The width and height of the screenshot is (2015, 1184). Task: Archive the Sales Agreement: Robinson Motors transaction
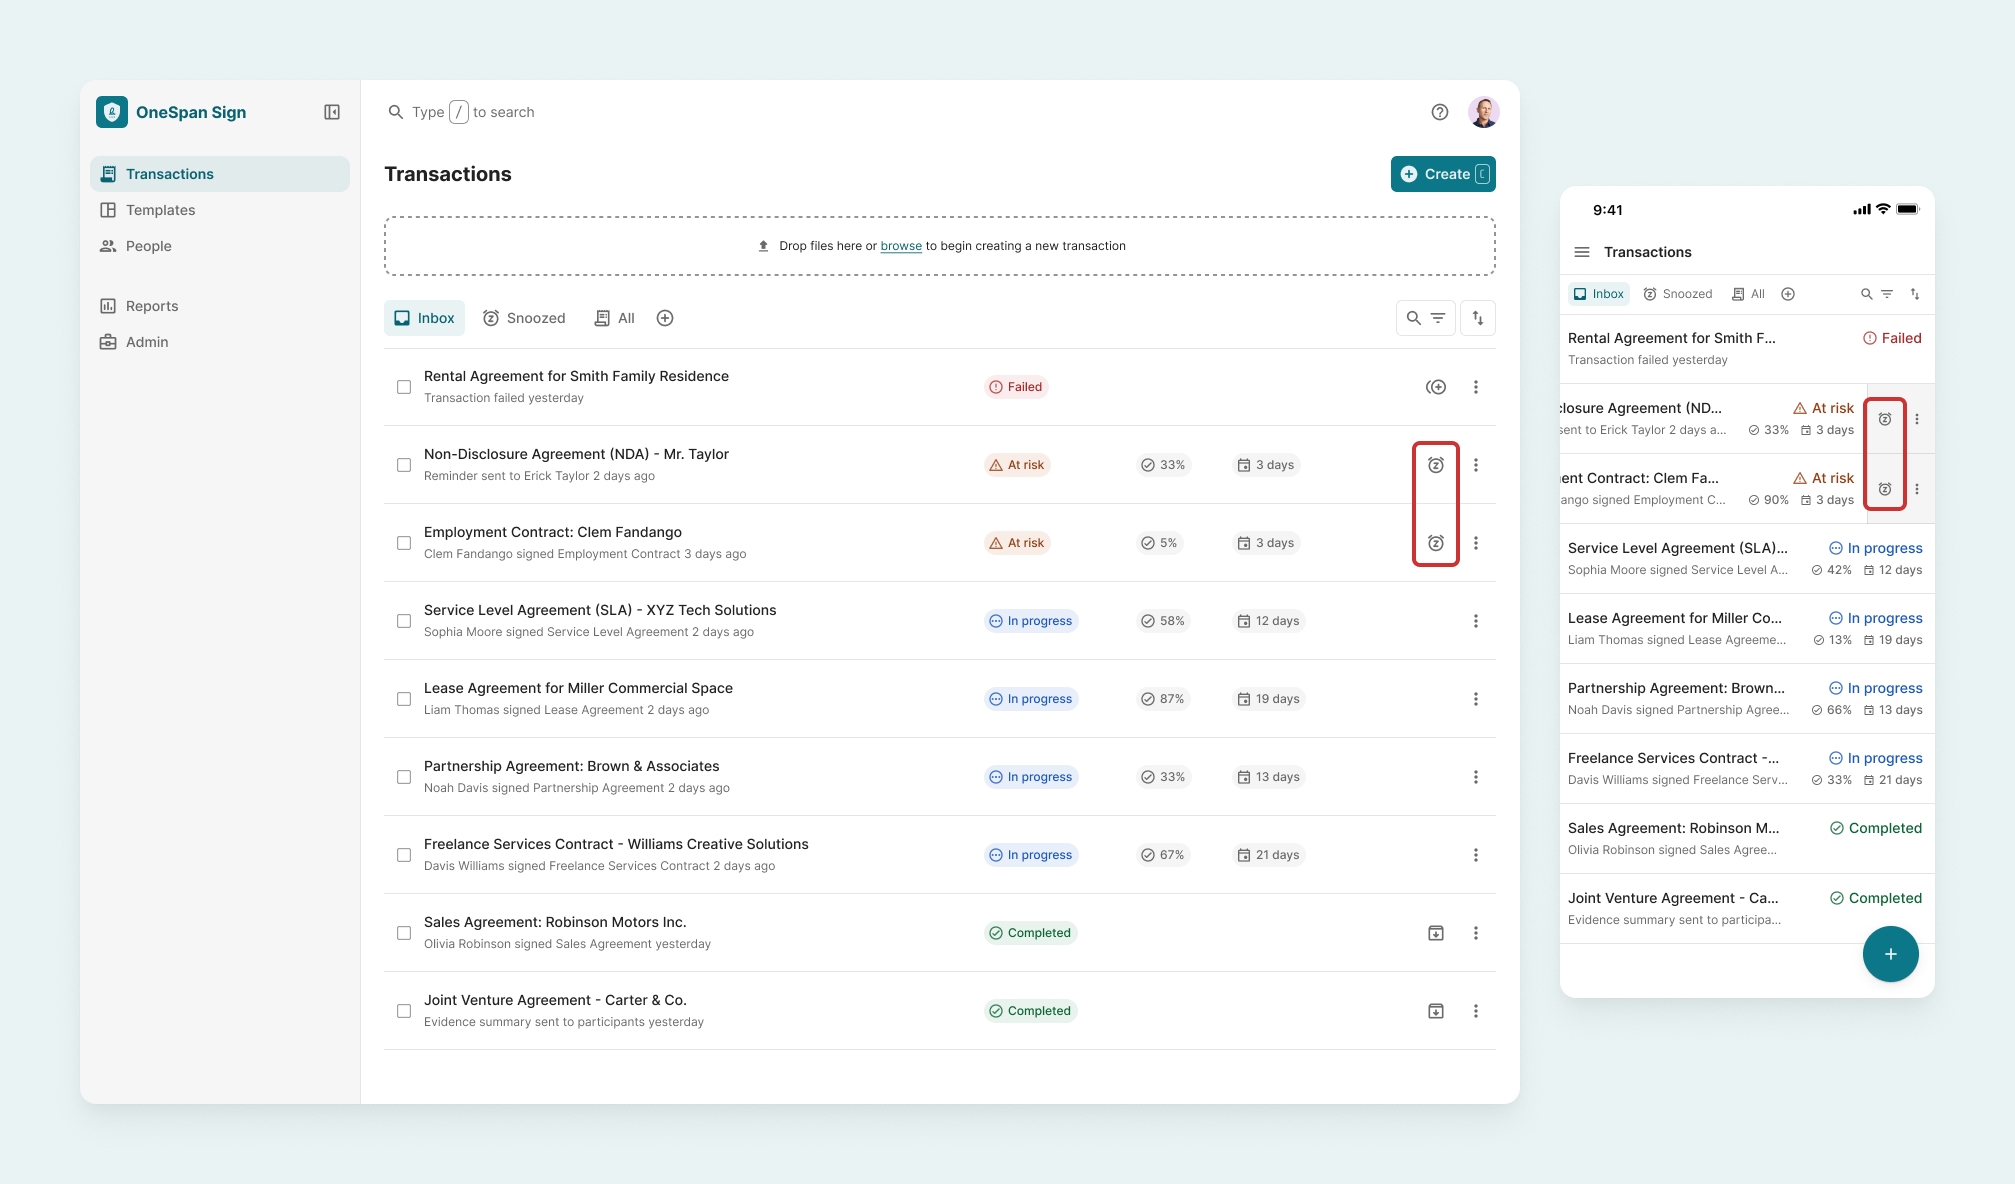[1436, 932]
